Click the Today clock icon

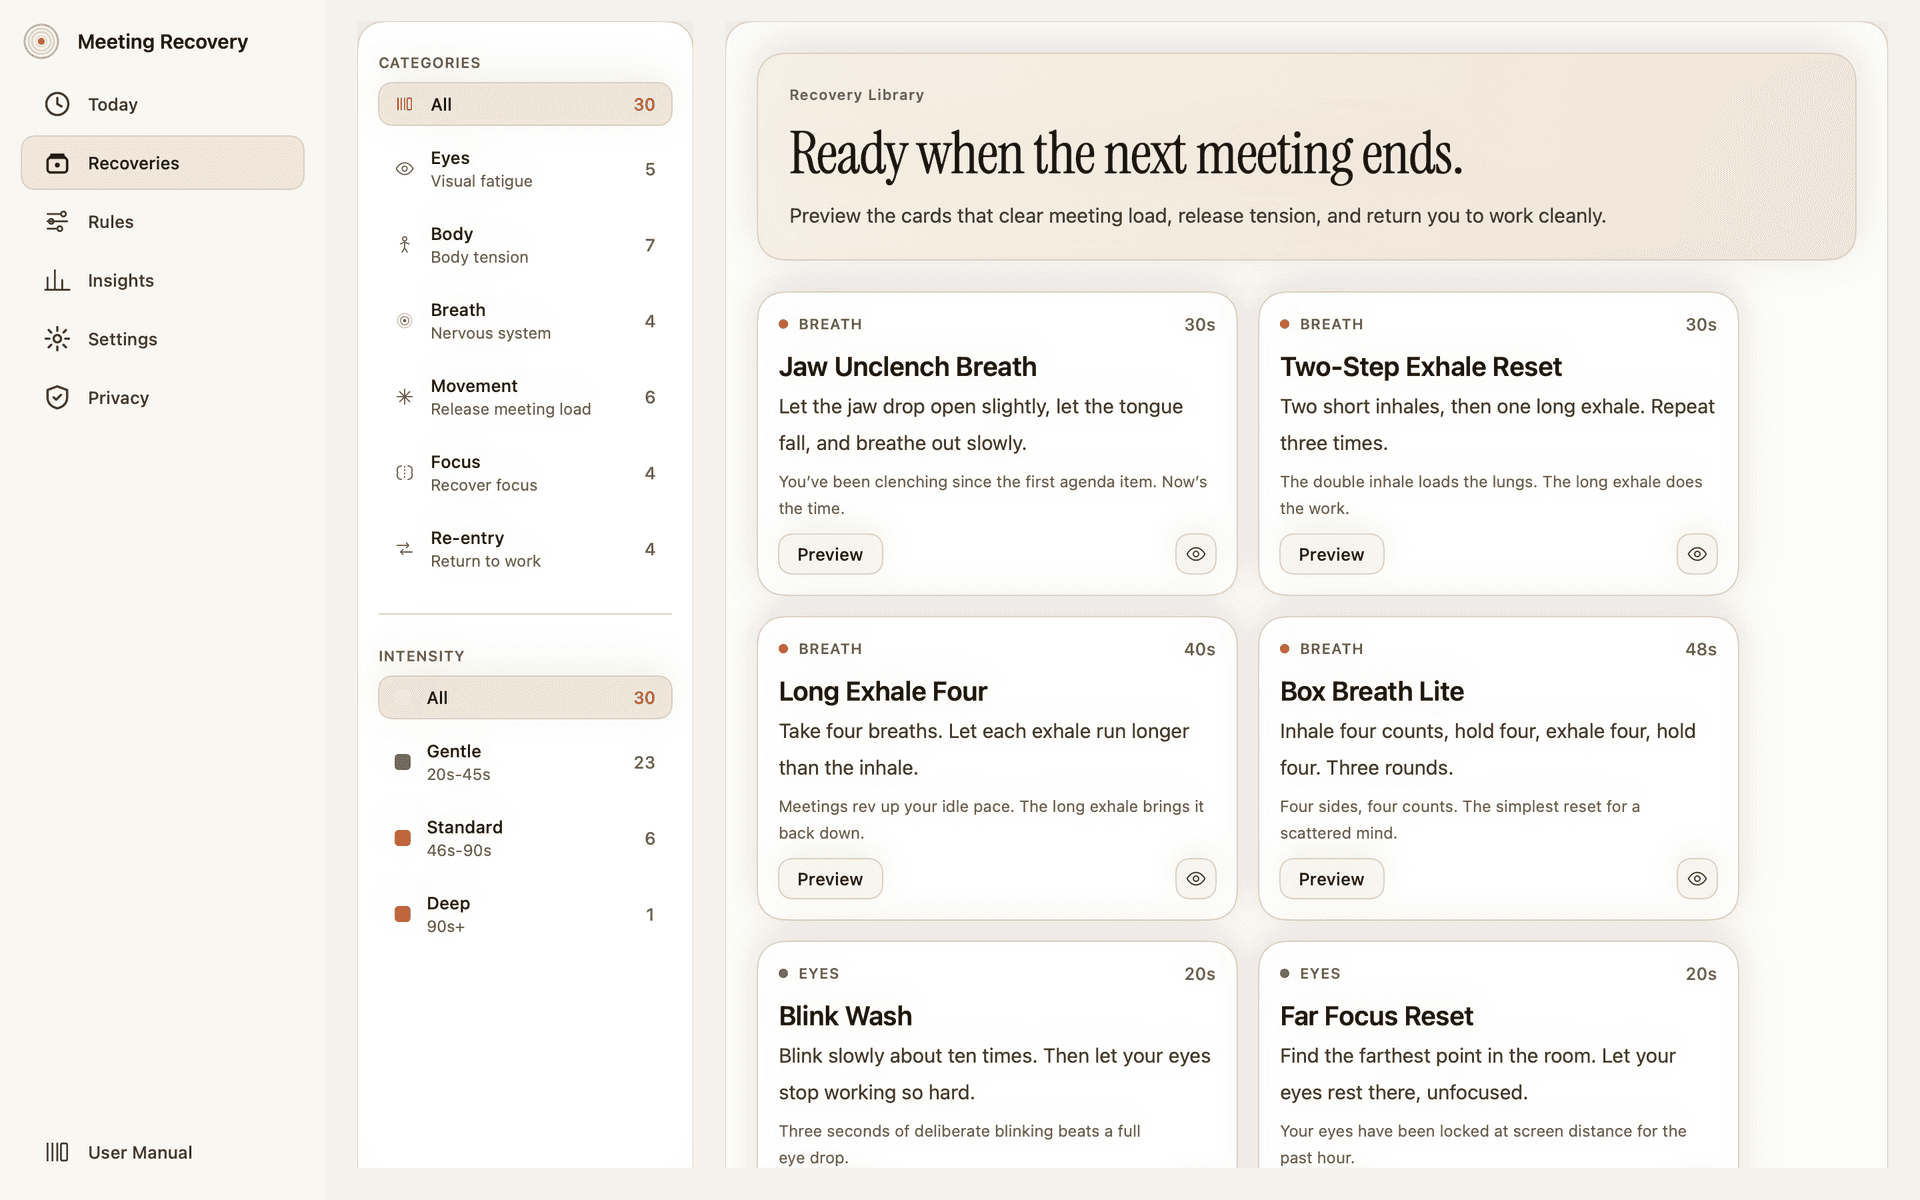point(57,104)
